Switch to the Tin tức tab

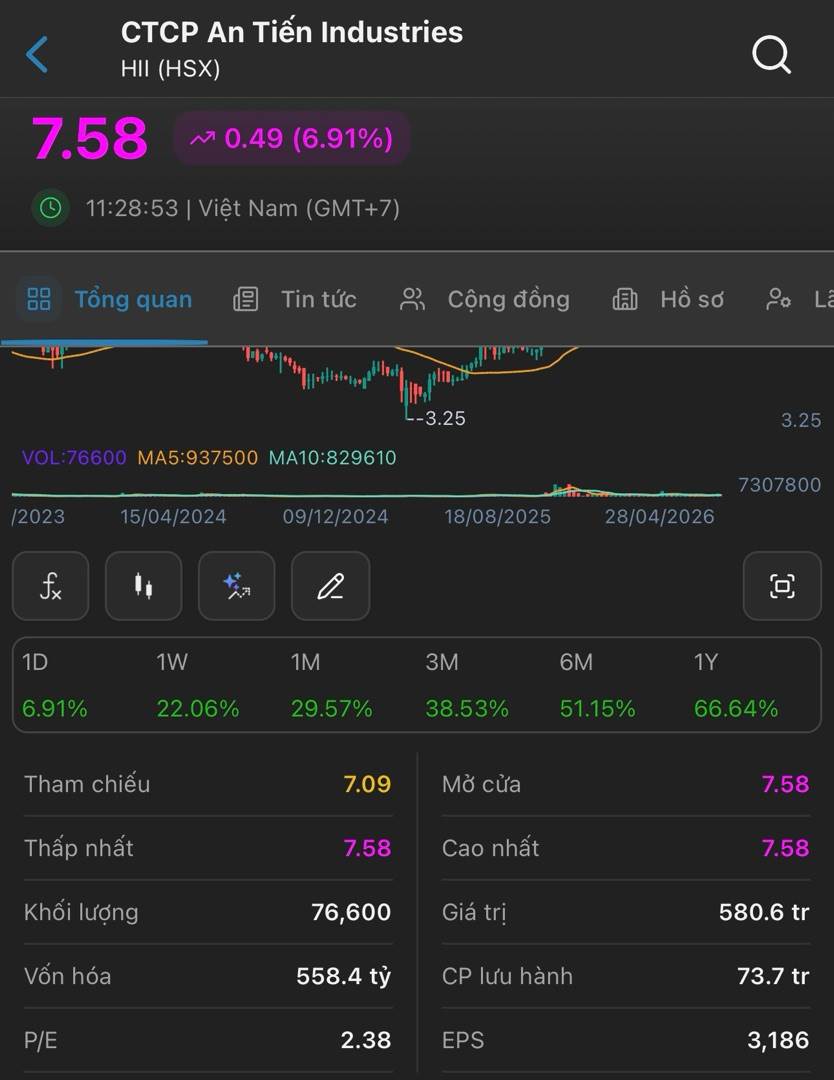[295, 299]
